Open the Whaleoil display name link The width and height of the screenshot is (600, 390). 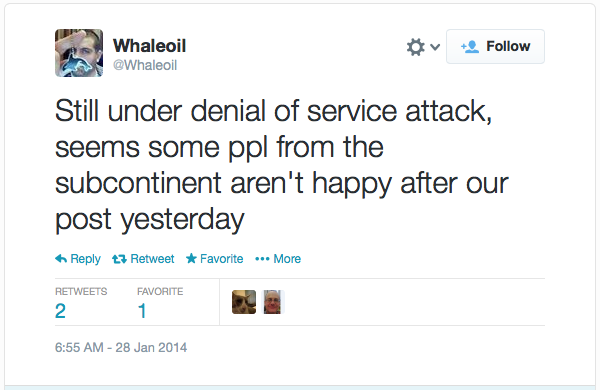tap(149, 46)
